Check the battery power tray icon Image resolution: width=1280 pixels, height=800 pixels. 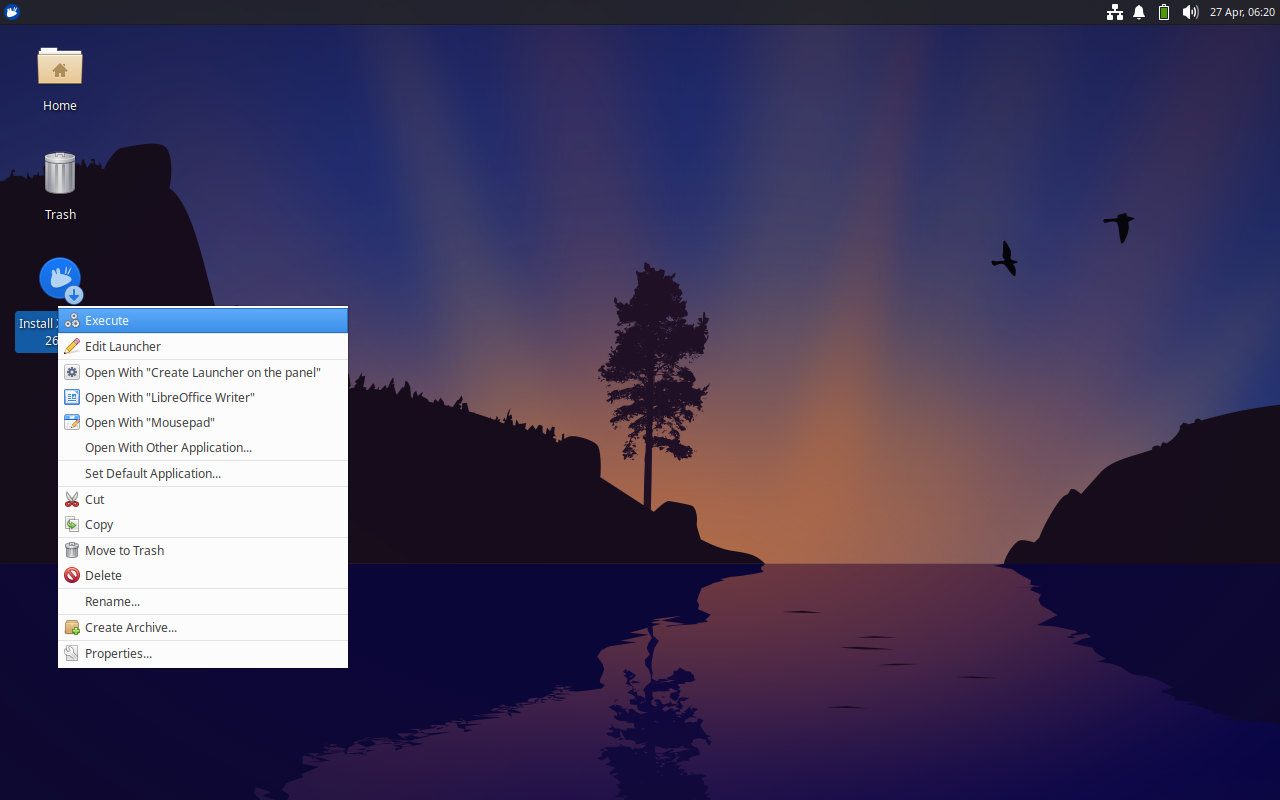(1164, 12)
